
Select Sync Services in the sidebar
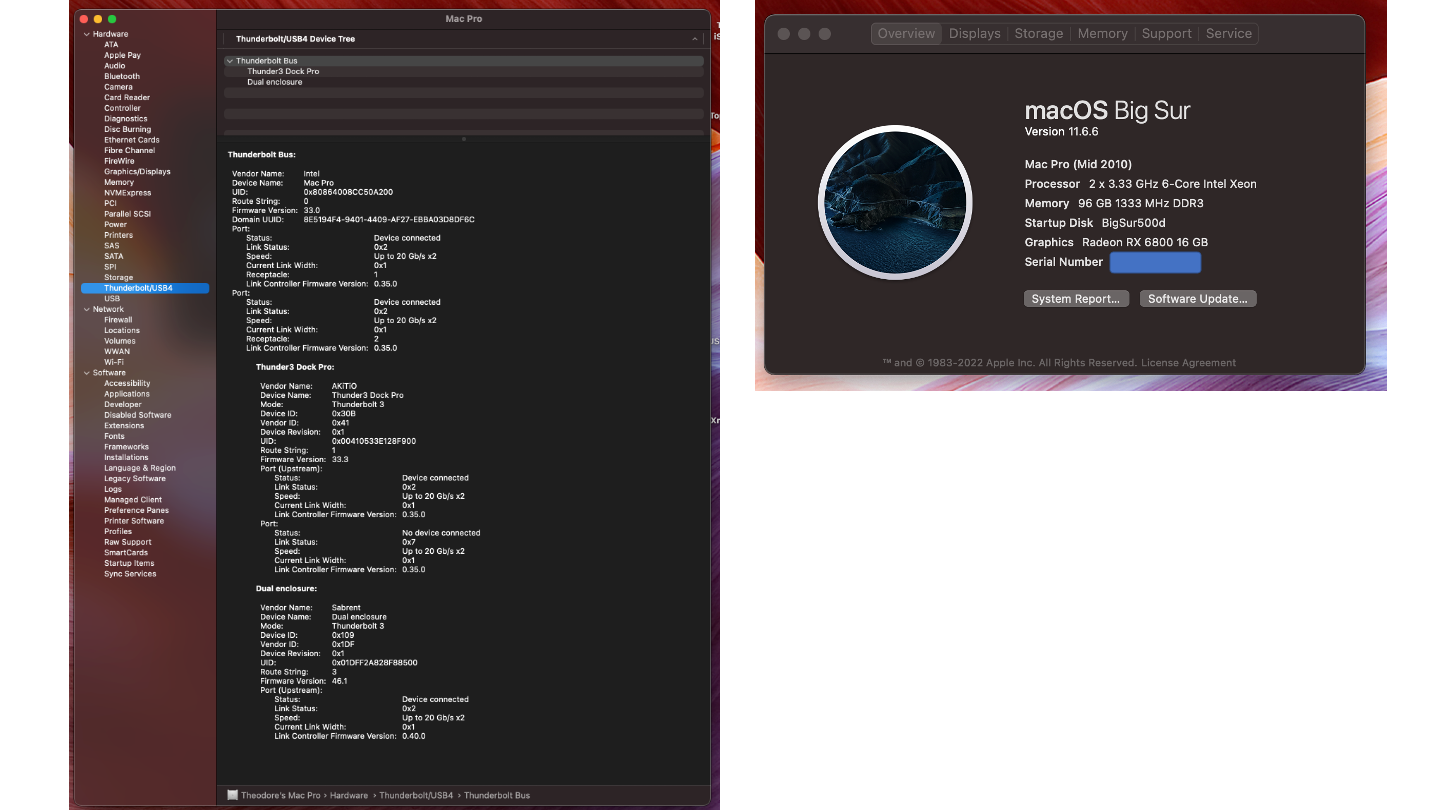pos(130,574)
